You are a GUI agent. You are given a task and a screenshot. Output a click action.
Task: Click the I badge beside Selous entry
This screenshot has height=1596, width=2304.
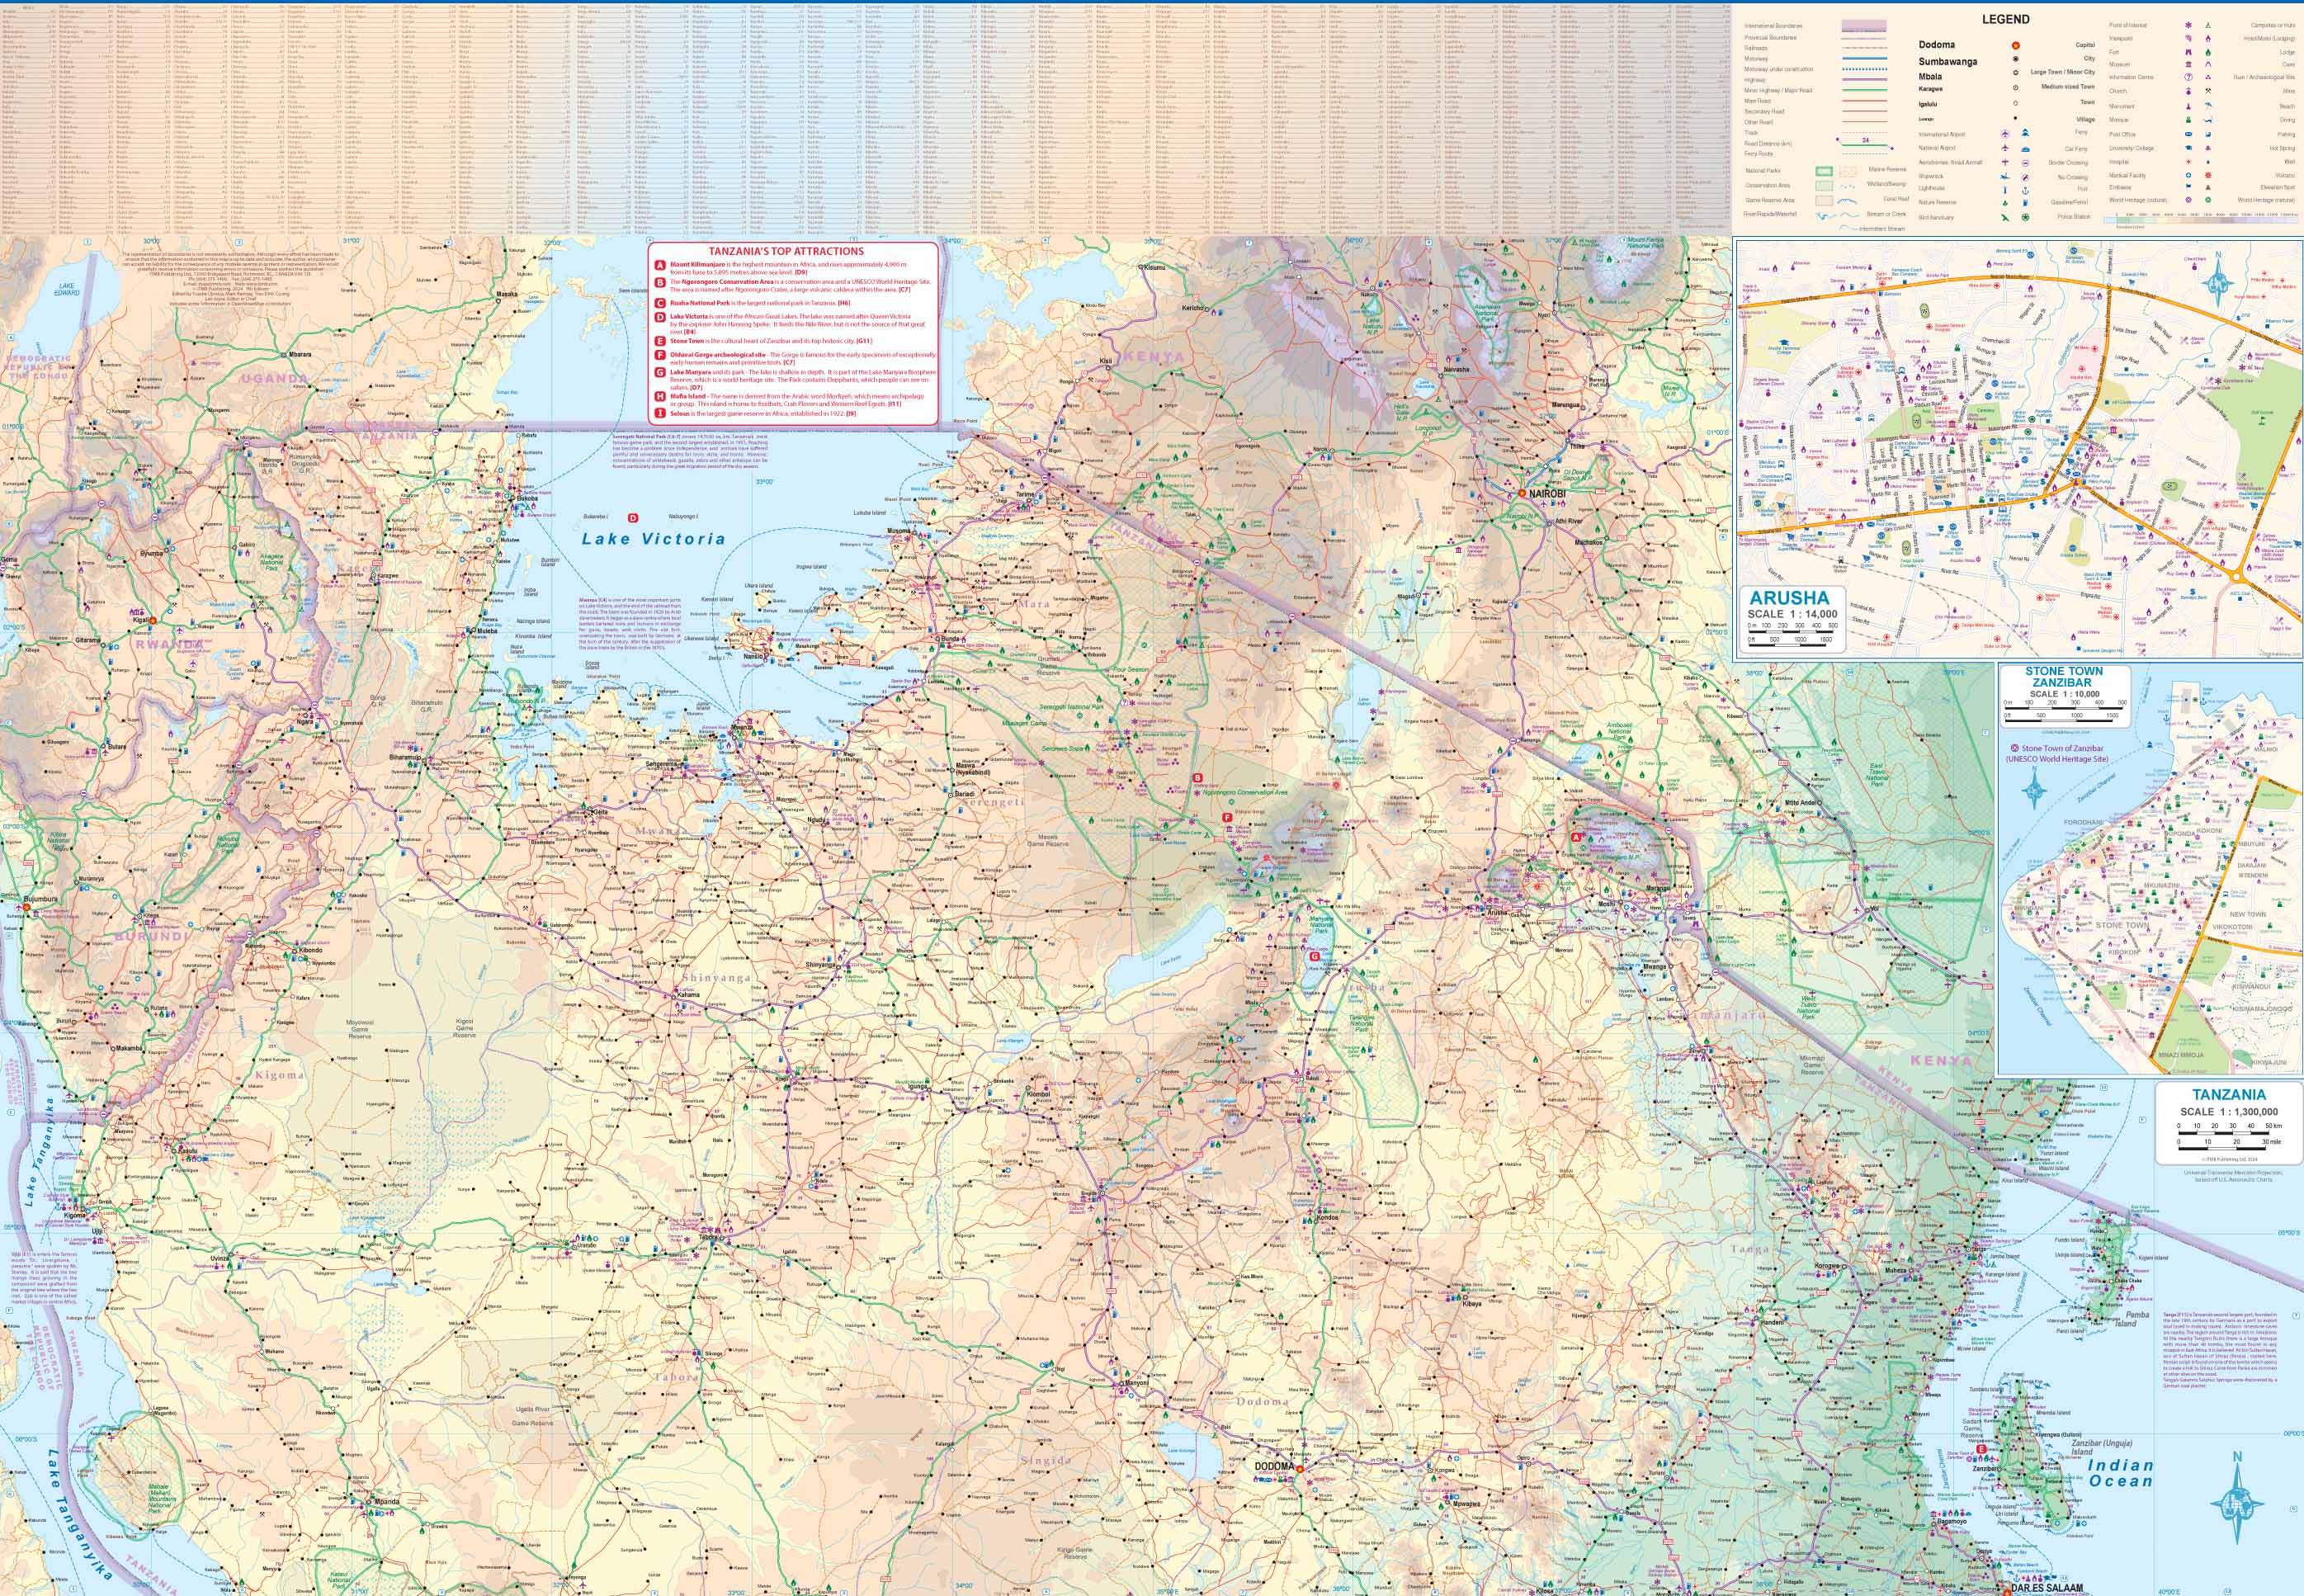click(x=659, y=412)
